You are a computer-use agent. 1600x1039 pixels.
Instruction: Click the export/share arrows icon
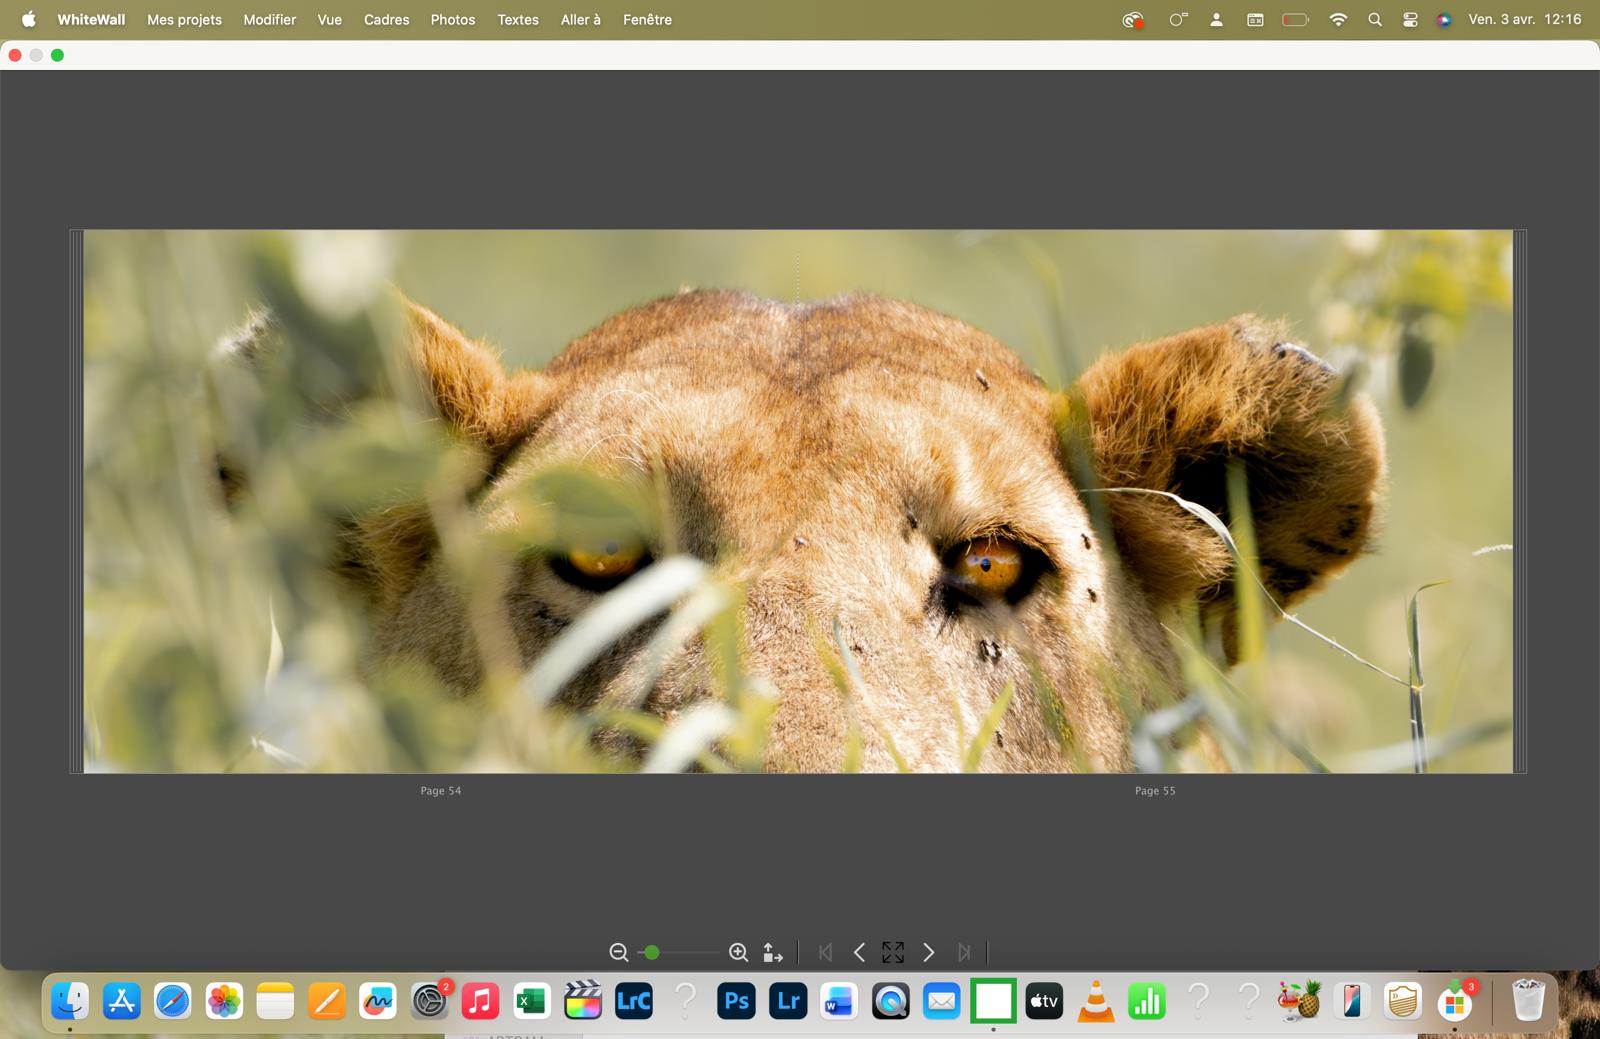click(x=773, y=953)
